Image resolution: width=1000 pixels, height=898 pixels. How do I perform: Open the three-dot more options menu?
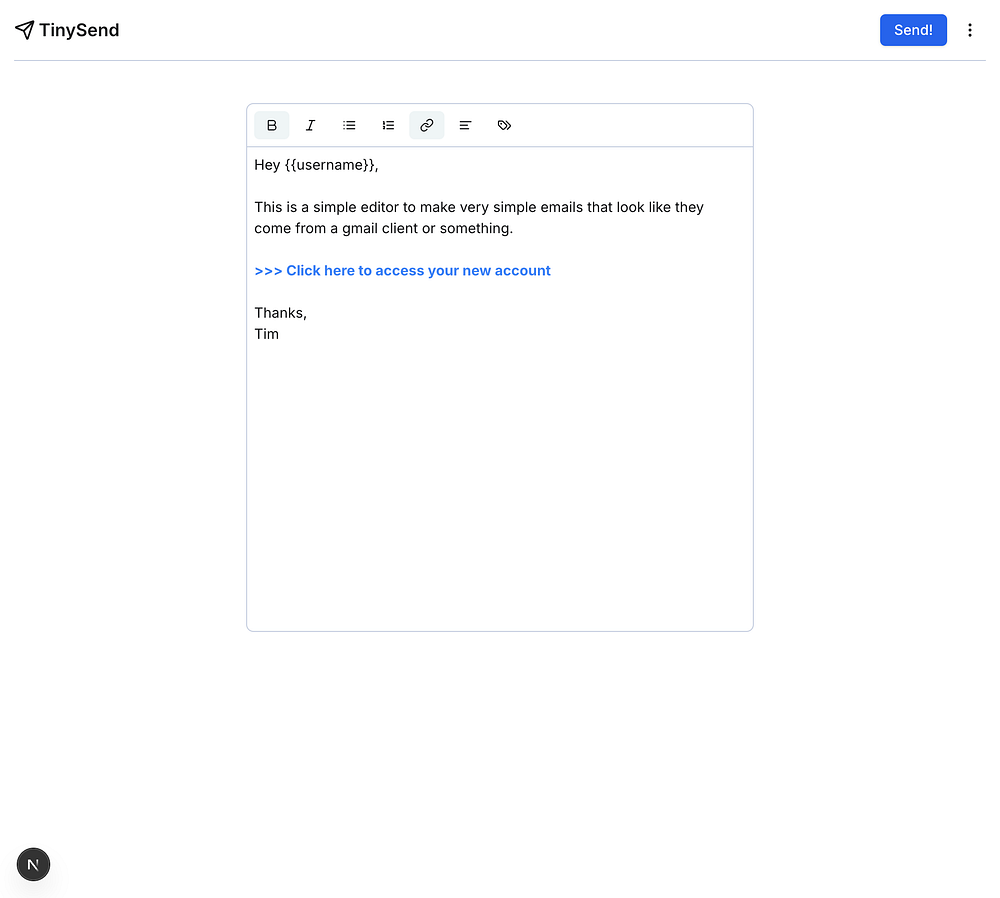969,30
